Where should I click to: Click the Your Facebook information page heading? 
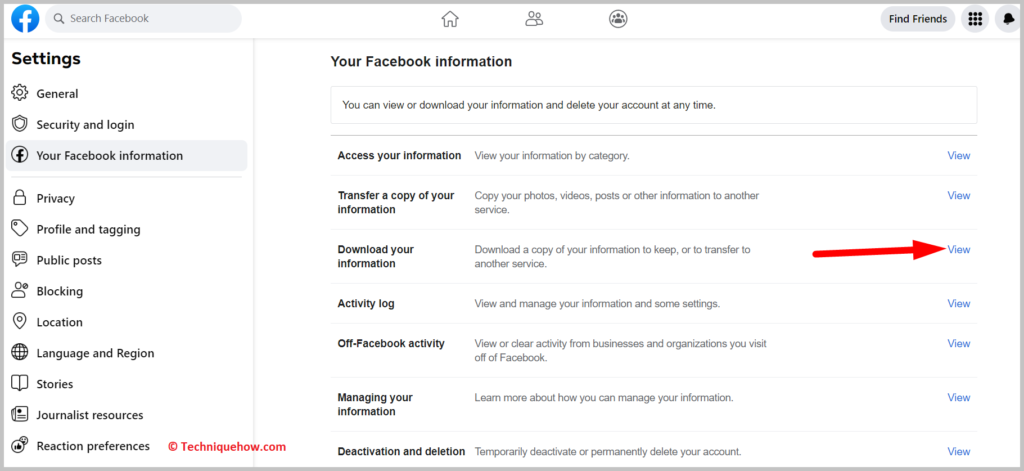[x=421, y=61]
